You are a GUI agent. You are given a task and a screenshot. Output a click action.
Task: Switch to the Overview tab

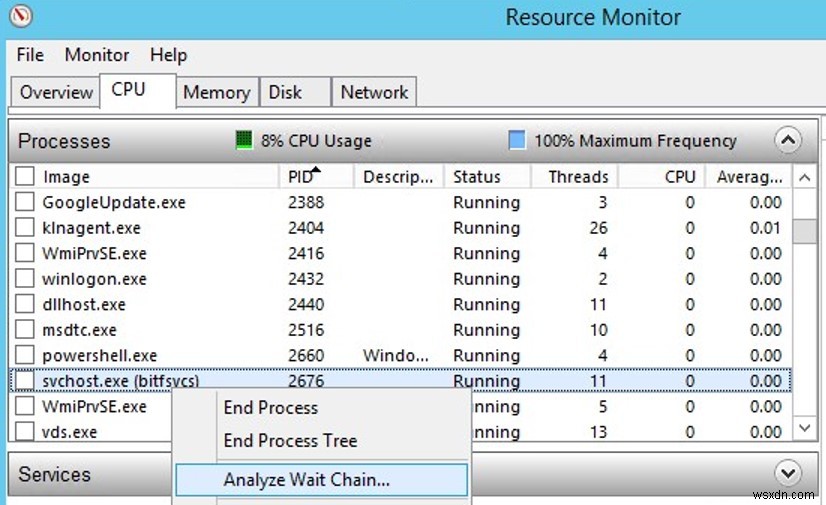(x=56, y=92)
